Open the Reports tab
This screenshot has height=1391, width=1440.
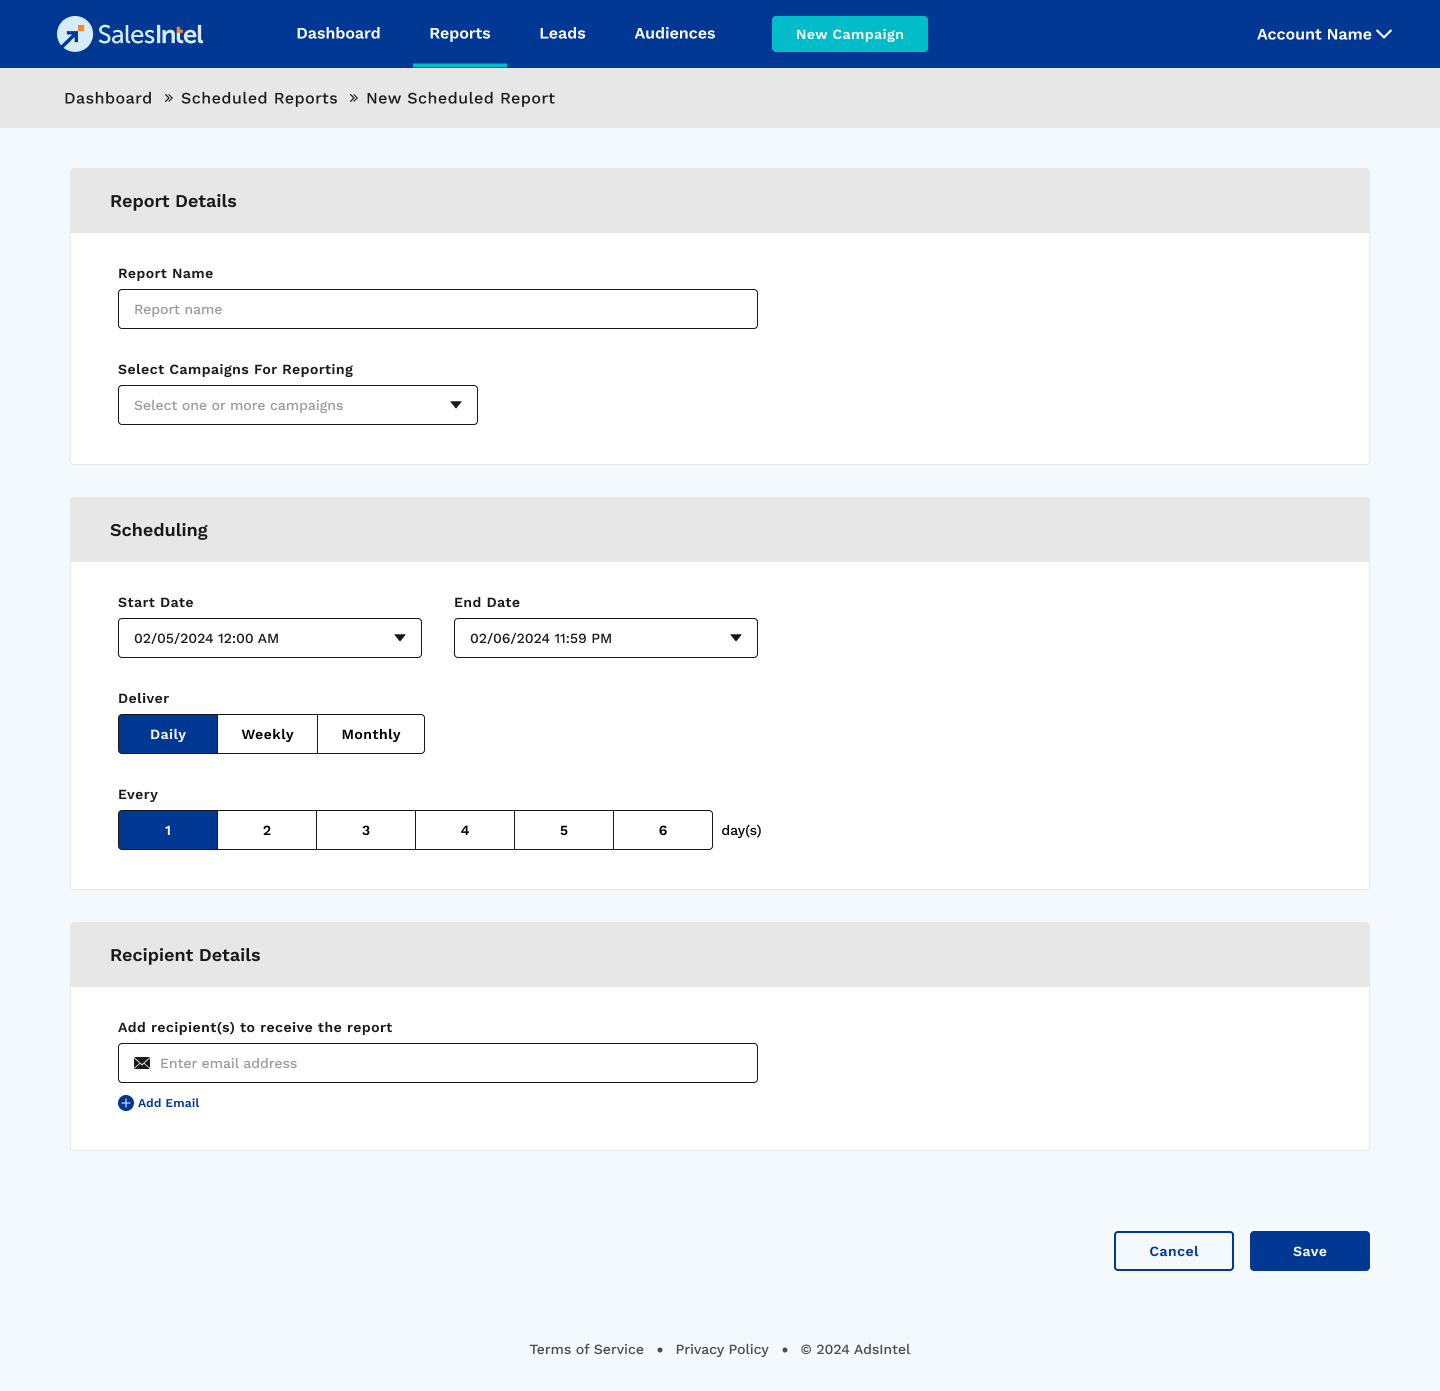pyautogui.click(x=460, y=34)
